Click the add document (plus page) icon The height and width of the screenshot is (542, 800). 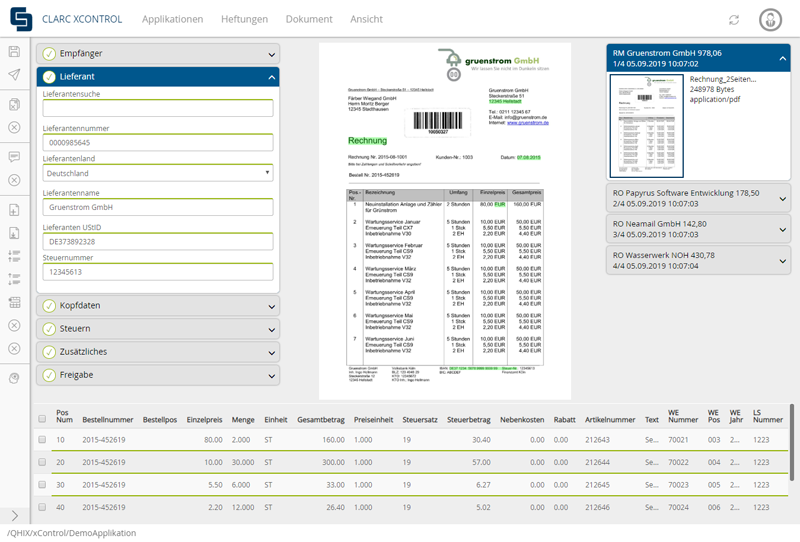tap(14, 210)
